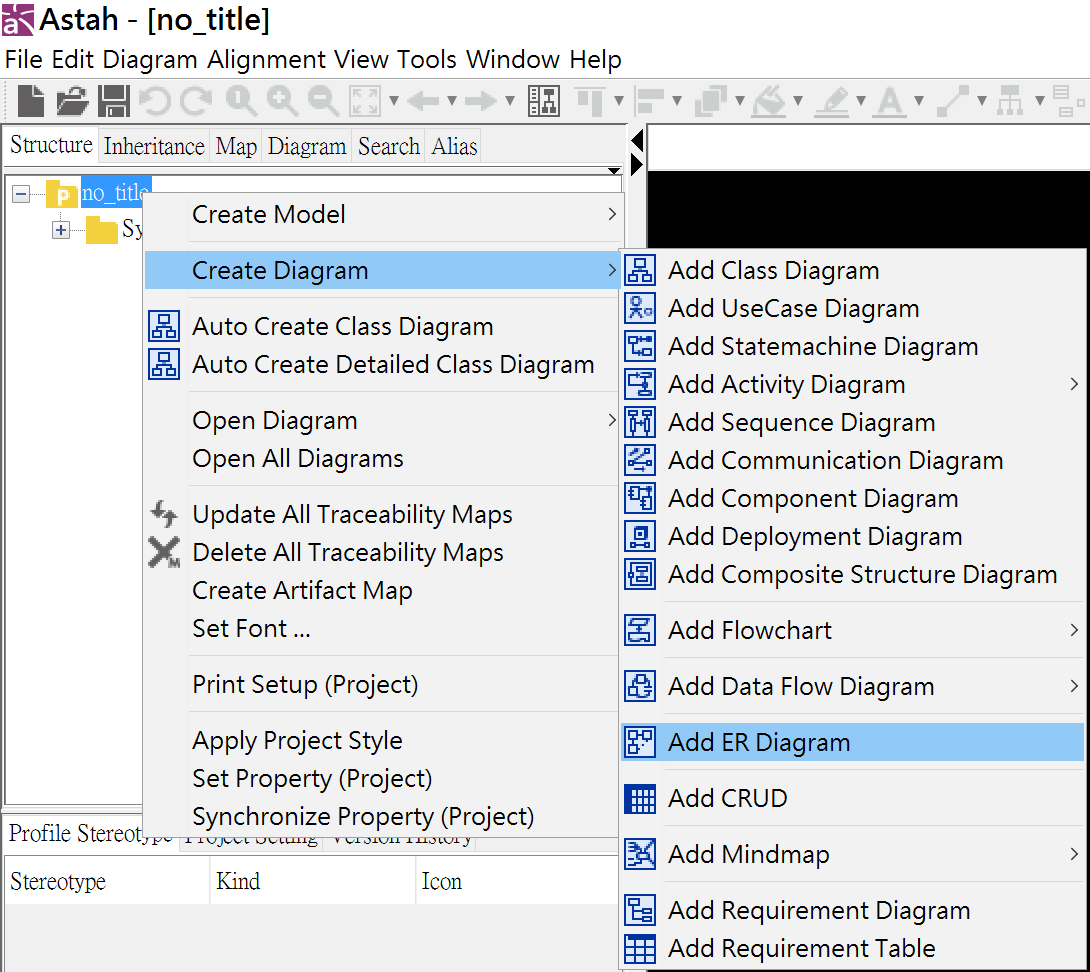Image resolution: width=1090 pixels, height=972 pixels.
Task: Click the Undo toolbar icon
Action: [x=155, y=101]
